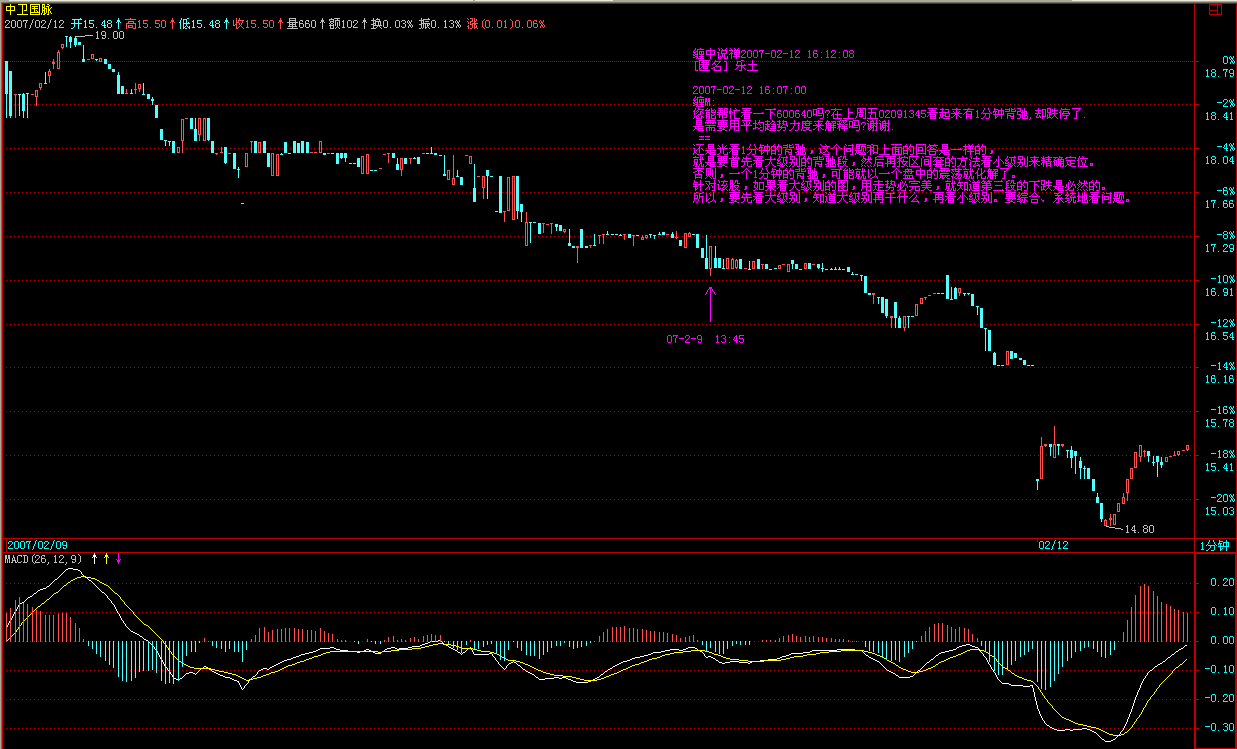Screen dimensions: 1237x749
Task: Click the 19.00 high price label
Action: pyautogui.click(x=109, y=35)
